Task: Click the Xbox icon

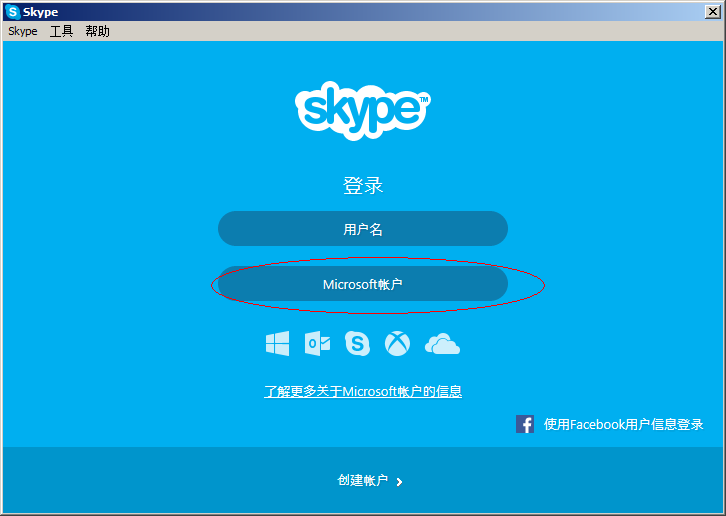Action: tap(397, 343)
